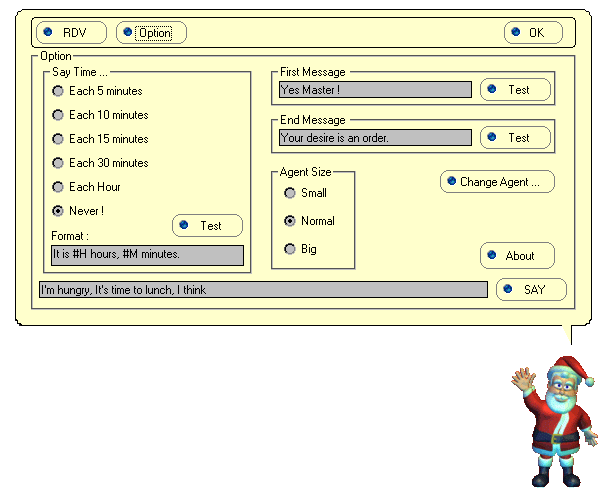This screenshot has width=609, height=494.
Task: Open the Change Agent dialog
Action: [x=497, y=182]
